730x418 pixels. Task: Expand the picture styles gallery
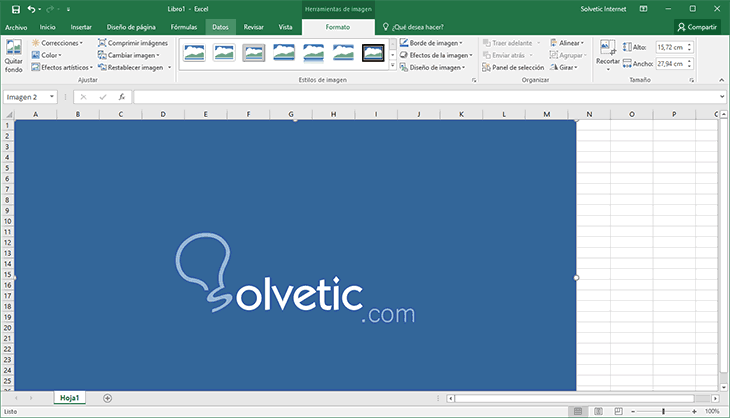(392, 66)
